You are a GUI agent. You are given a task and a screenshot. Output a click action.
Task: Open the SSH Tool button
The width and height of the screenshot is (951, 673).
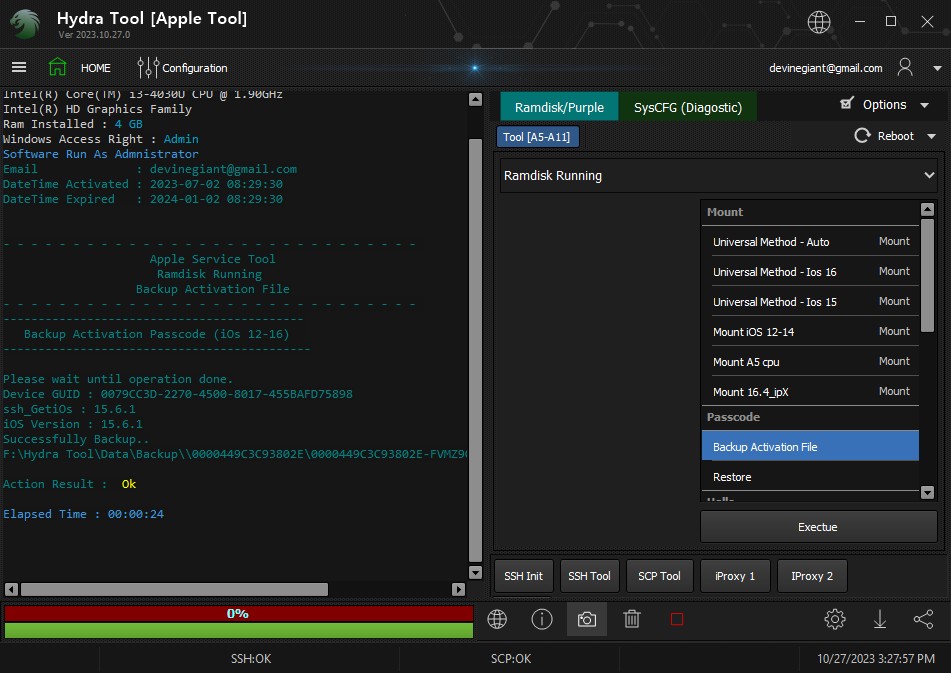click(x=589, y=576)
